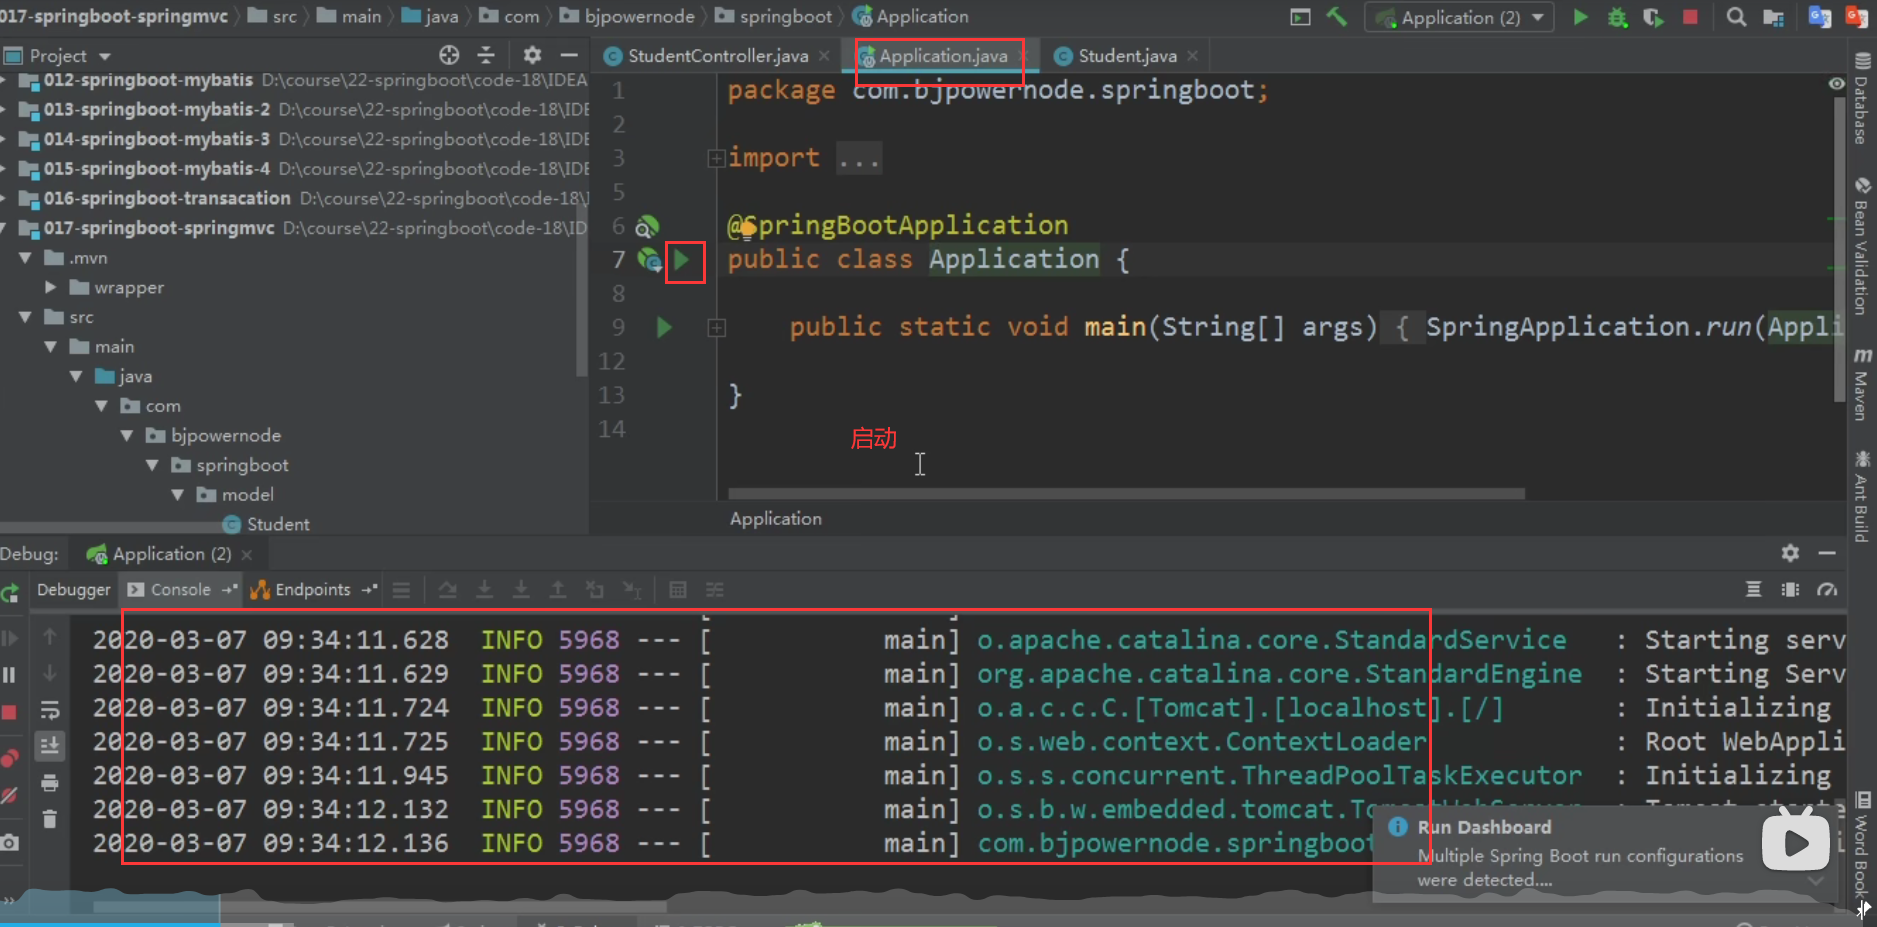
Task: Open Project Structure icon in top toolbar
Action: click(x=1773, y=17)
